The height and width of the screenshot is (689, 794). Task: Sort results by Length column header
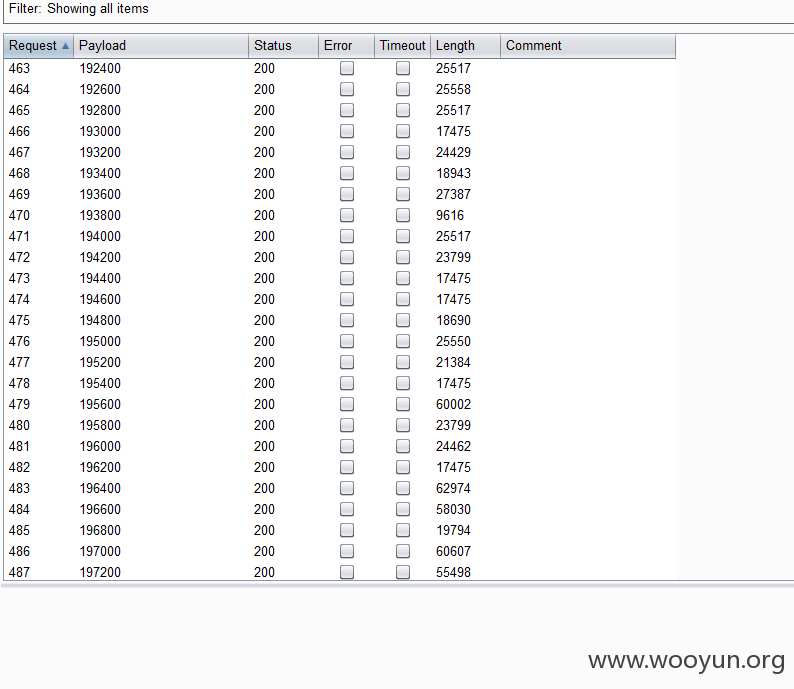[x=465, y=46]
